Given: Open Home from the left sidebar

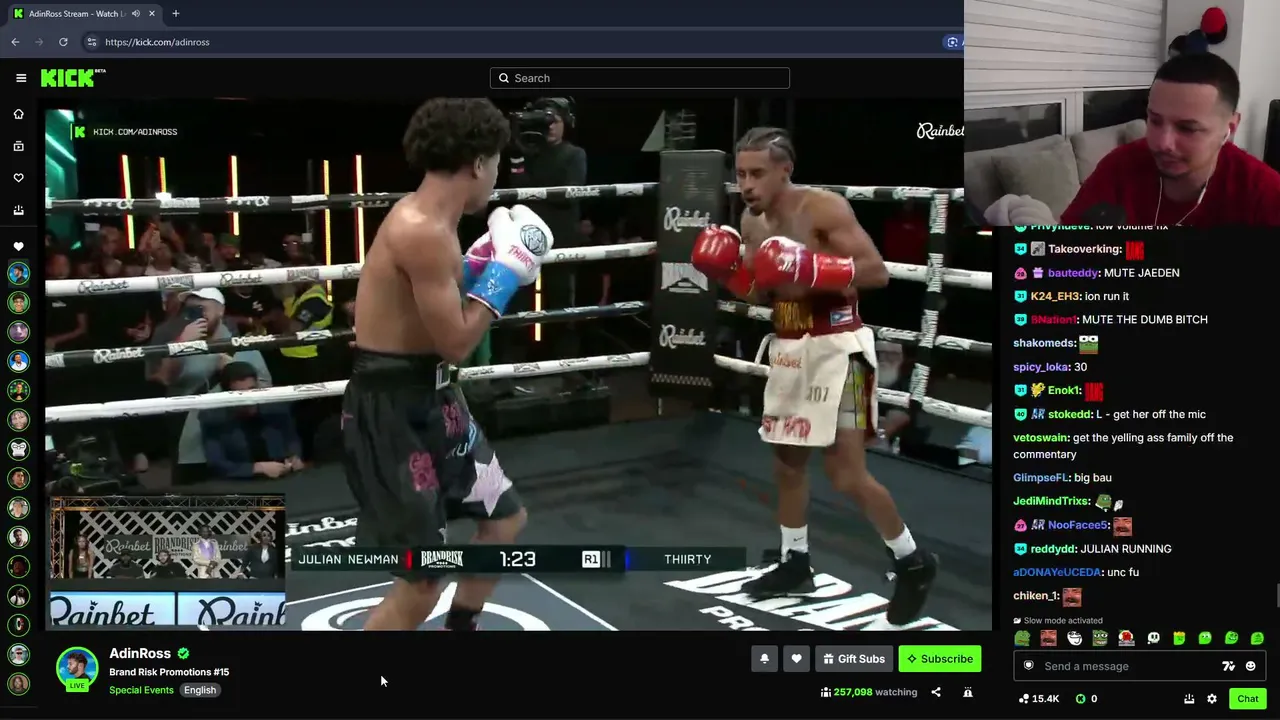Looking at the screenshot, I should point(18,114).
